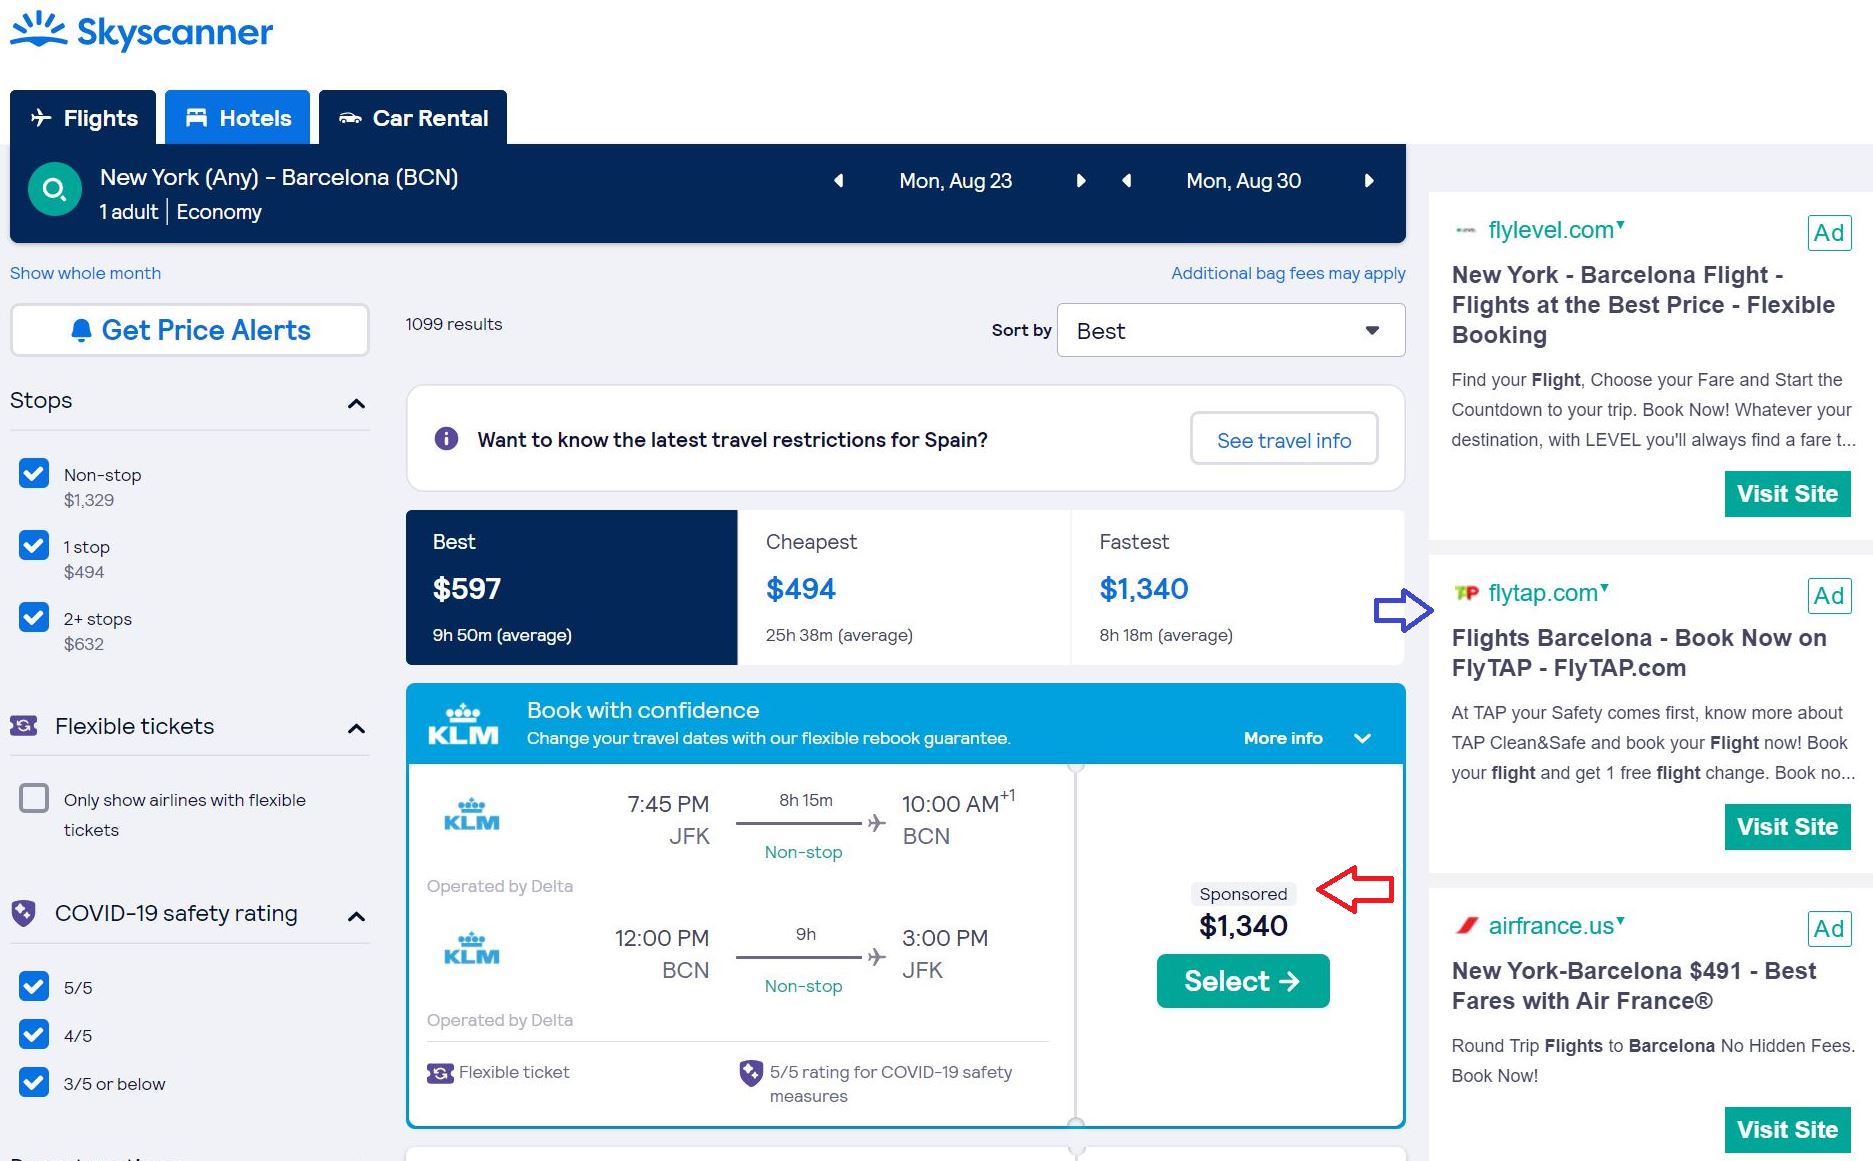Click the Mon, Aug 30 return date
The width and height of the screenshot is (1873, 1161).
click(1243, 181)
